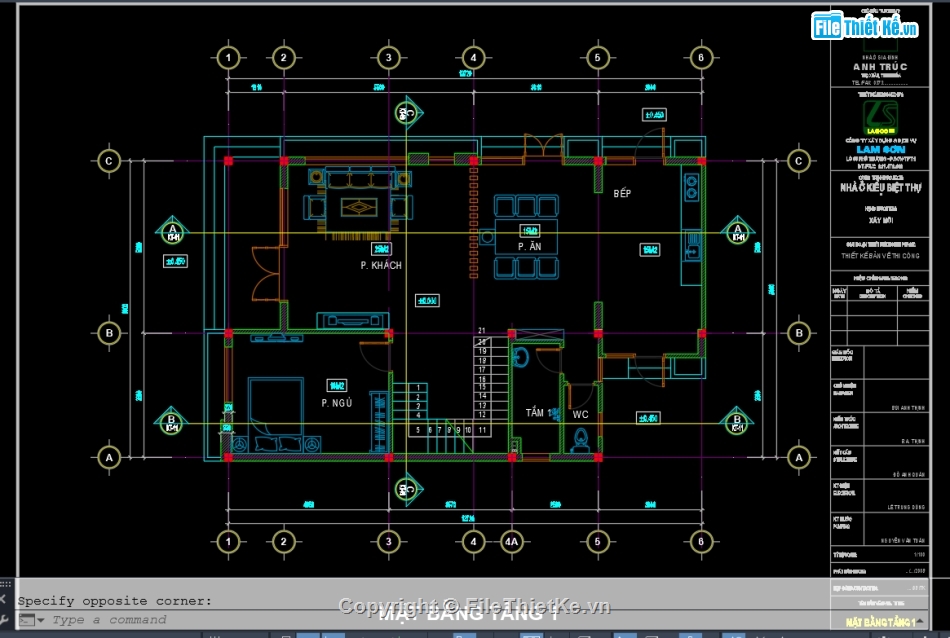The width and height of the screenshot is (950, 638).
Task: Click the command line grip handle
Action: point(5,584)
